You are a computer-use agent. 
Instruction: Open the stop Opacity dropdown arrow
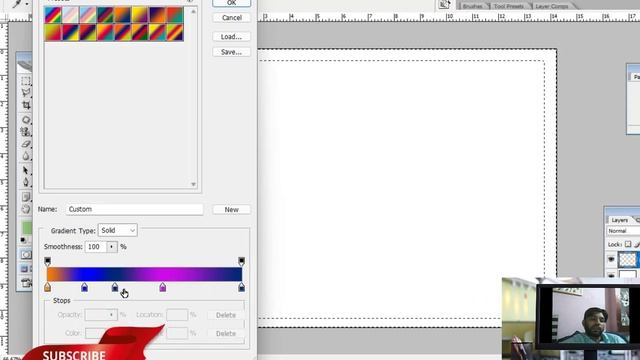[111, 315]
